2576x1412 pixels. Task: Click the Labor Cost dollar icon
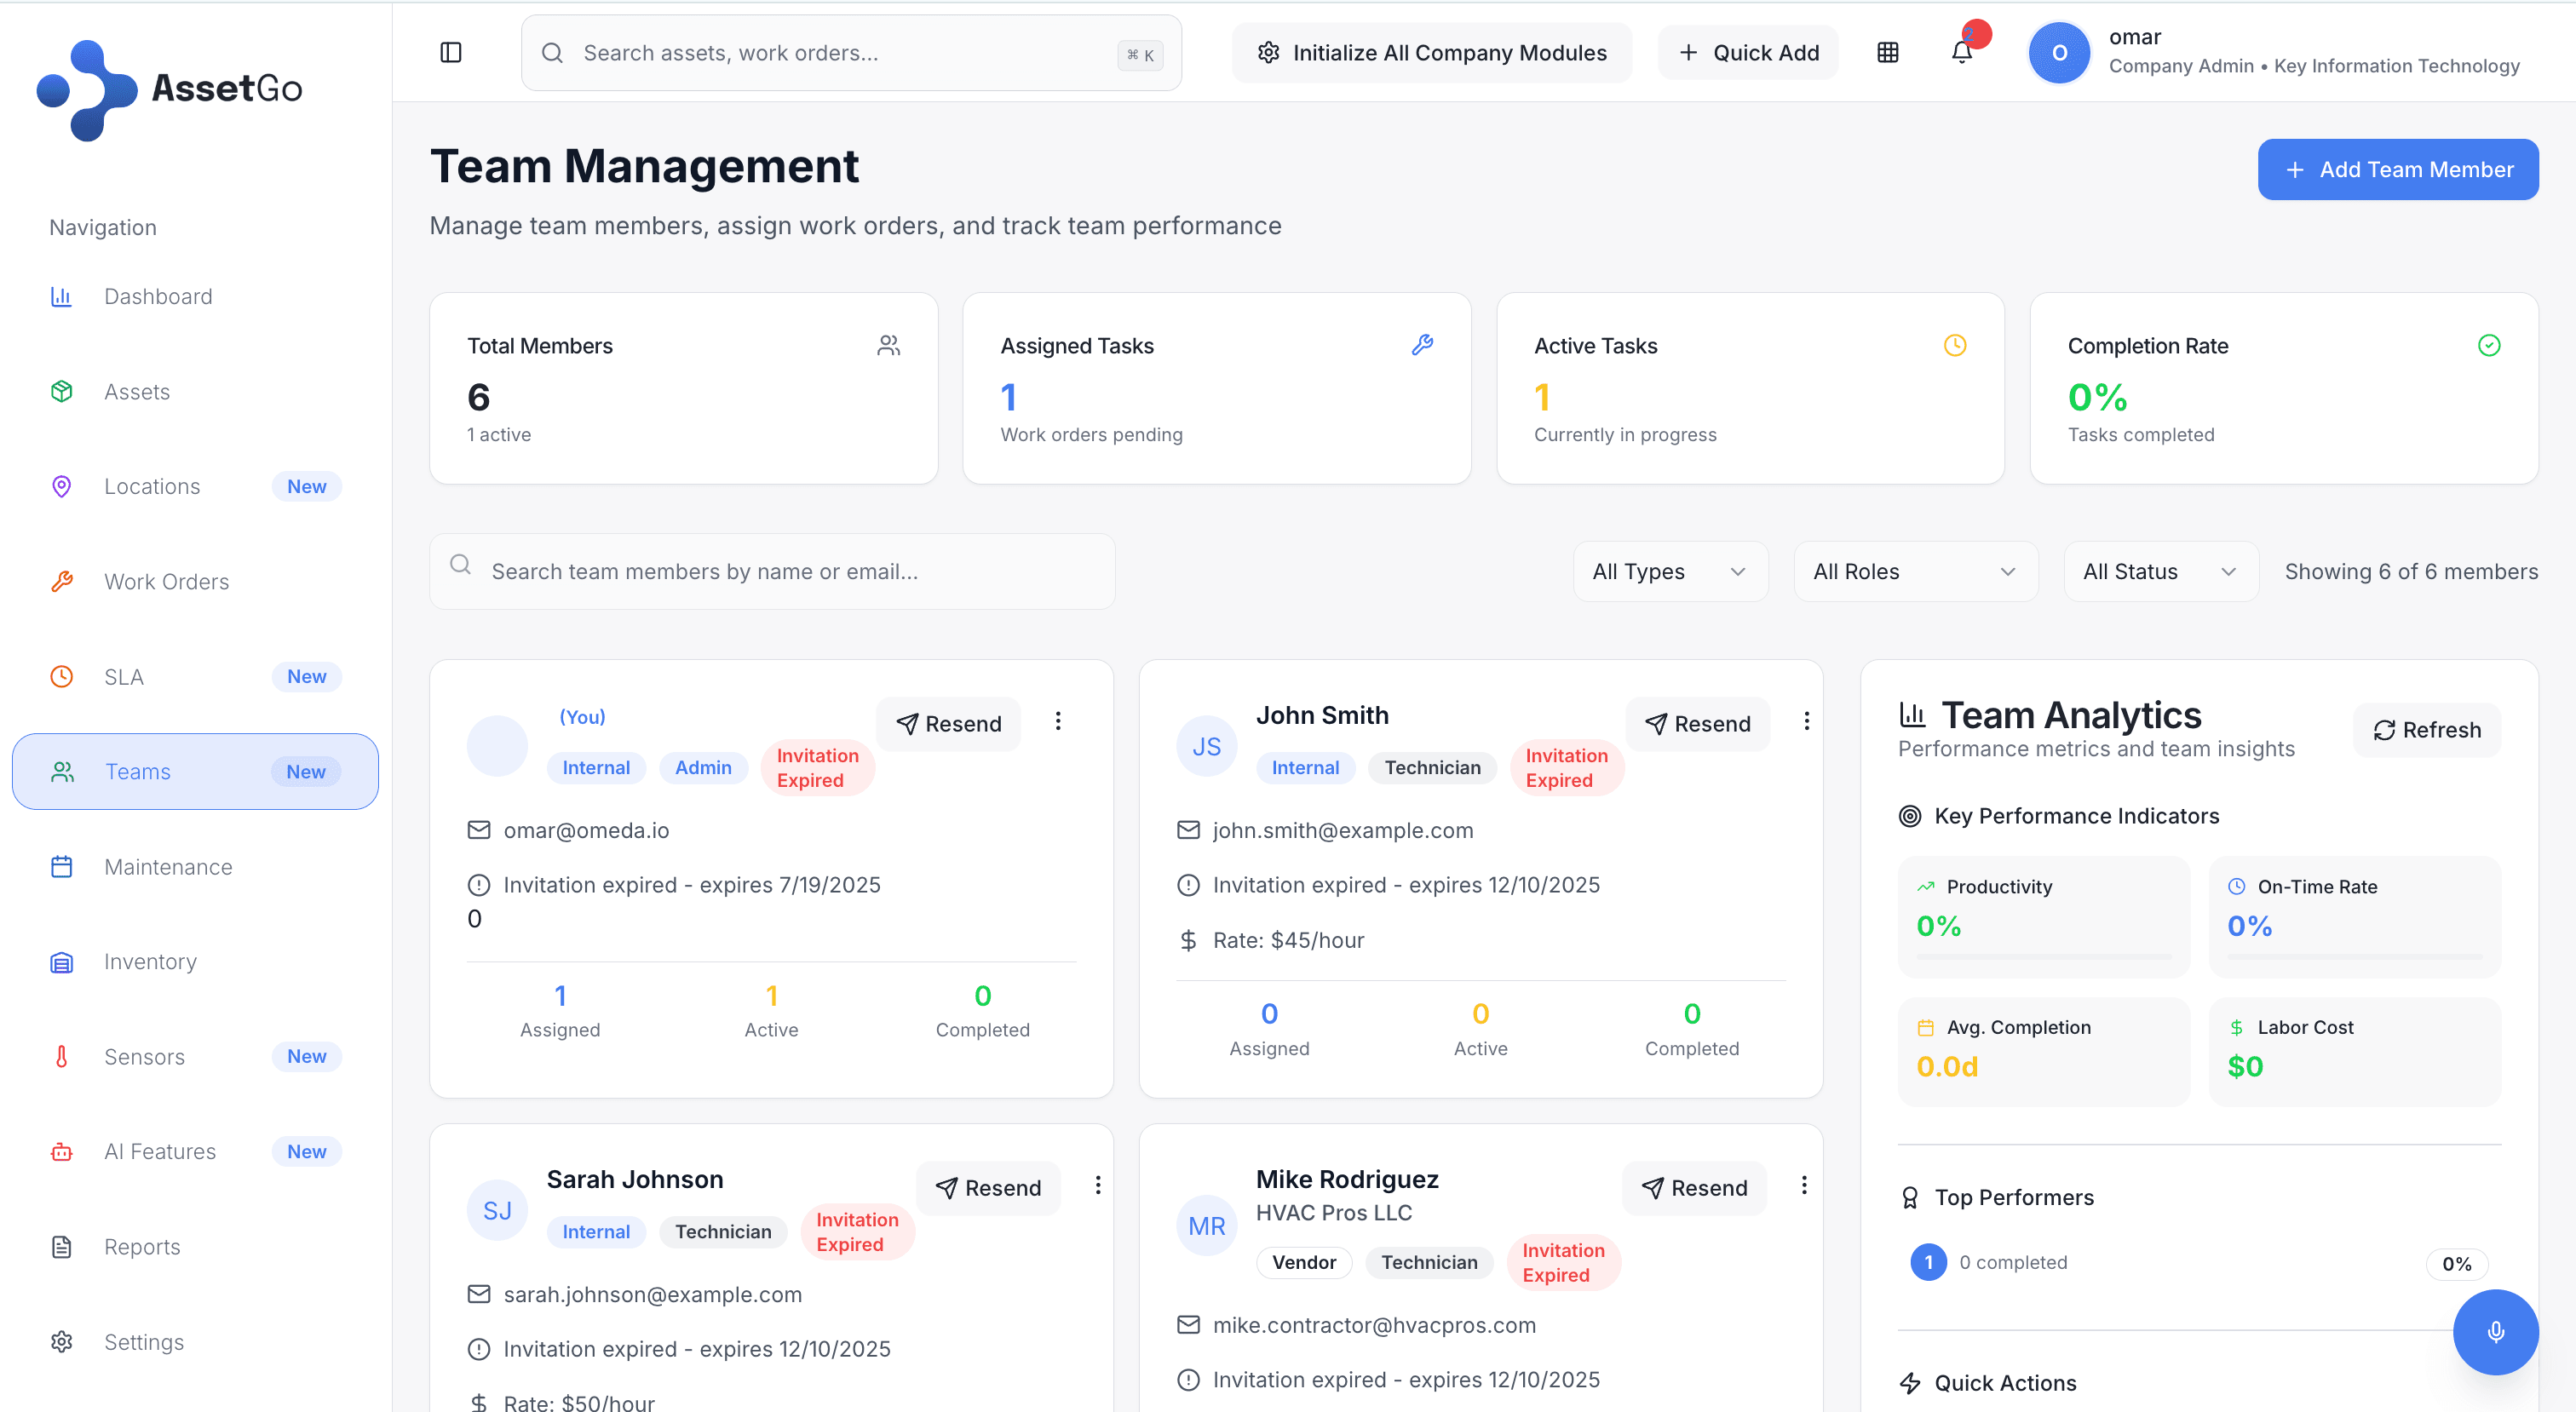coord(2236,1027)
